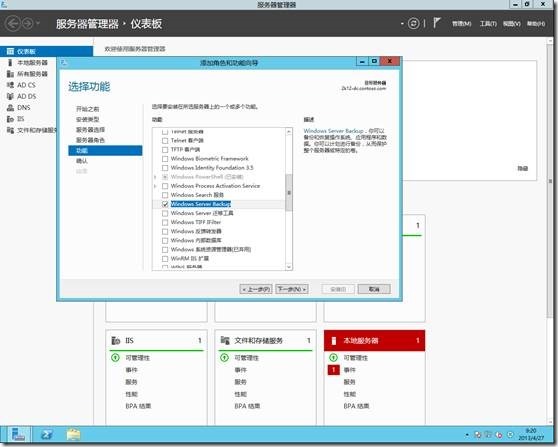Click the 隐藏 hide link in welcome panel
Screen dimensions: 558x447
tap(522, 168)
